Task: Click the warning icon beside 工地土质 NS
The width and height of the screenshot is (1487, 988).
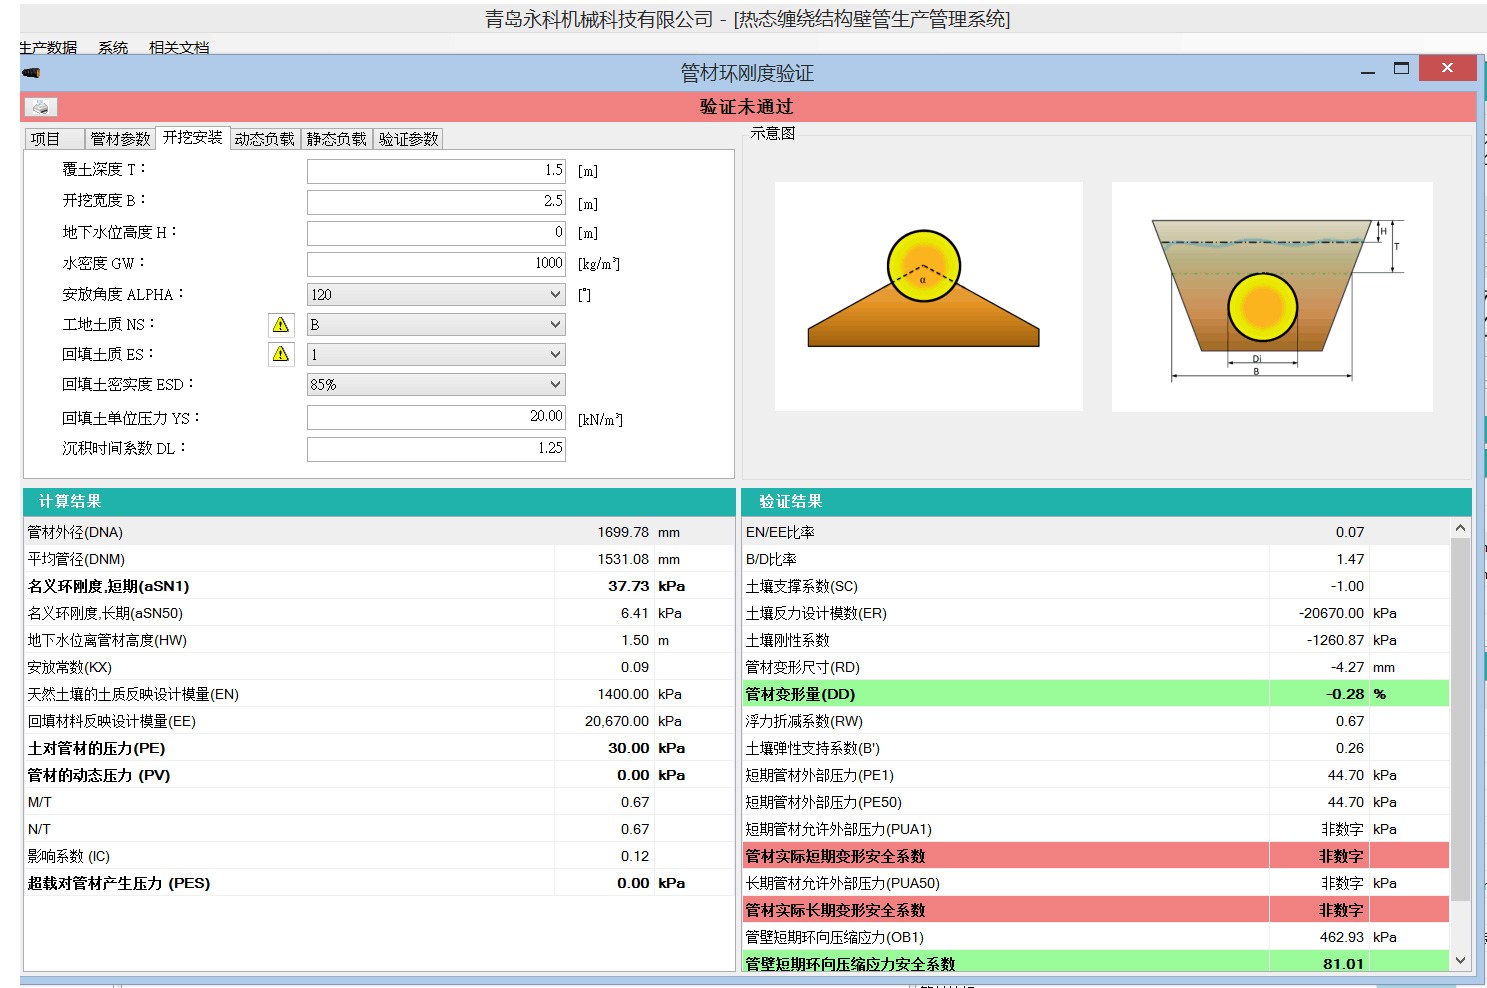Action: coord(281,324)
